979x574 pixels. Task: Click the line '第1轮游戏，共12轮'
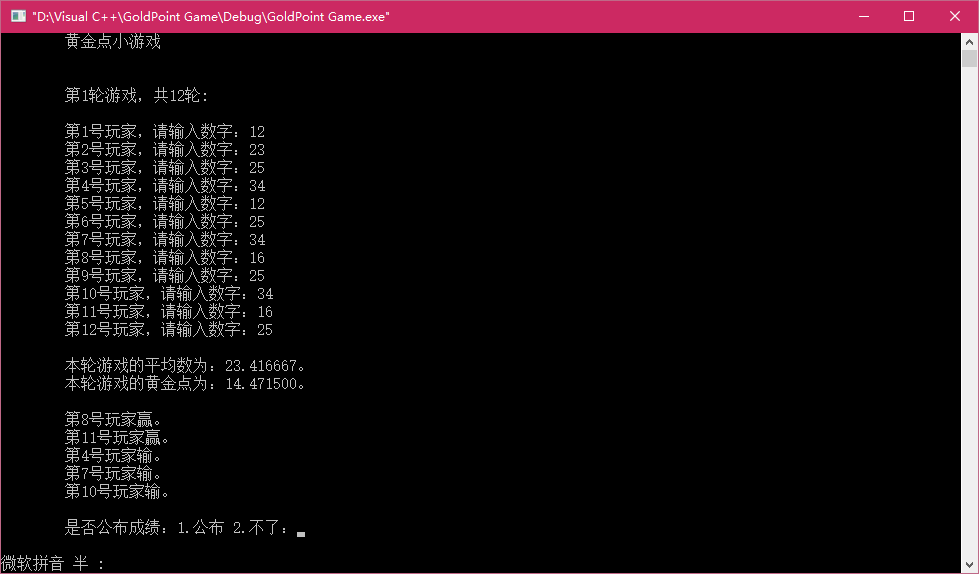137,96
